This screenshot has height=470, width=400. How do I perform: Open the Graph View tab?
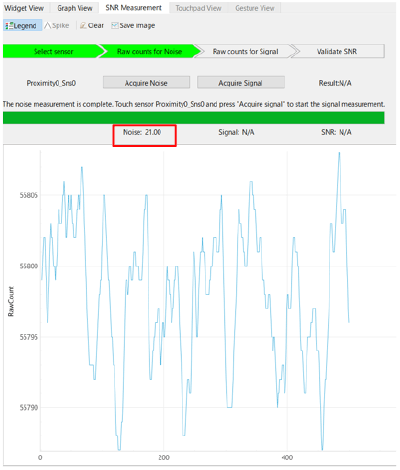pyautogui.click(x=75, y=8)
